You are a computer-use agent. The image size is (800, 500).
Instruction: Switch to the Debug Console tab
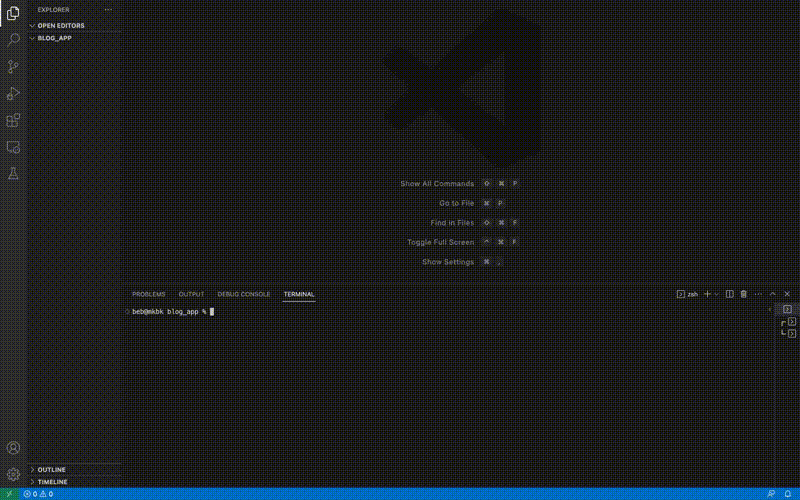[x=244, y=294]
